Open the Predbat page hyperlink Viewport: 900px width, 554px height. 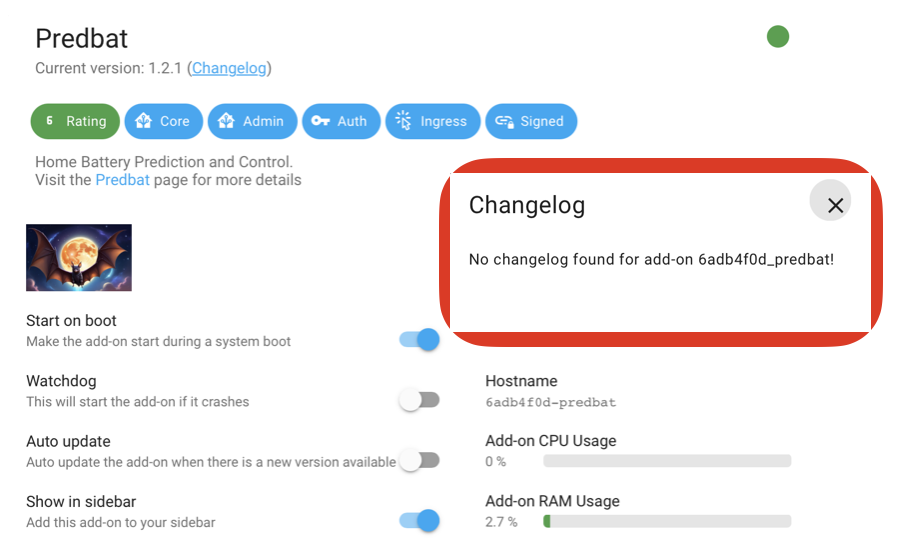(x=122, y=180)
